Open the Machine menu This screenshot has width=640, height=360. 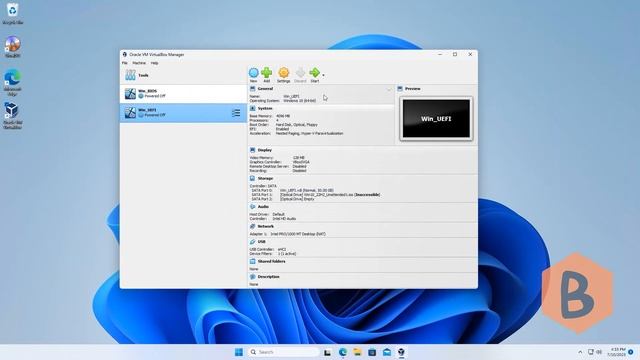[x=139, y=63]
